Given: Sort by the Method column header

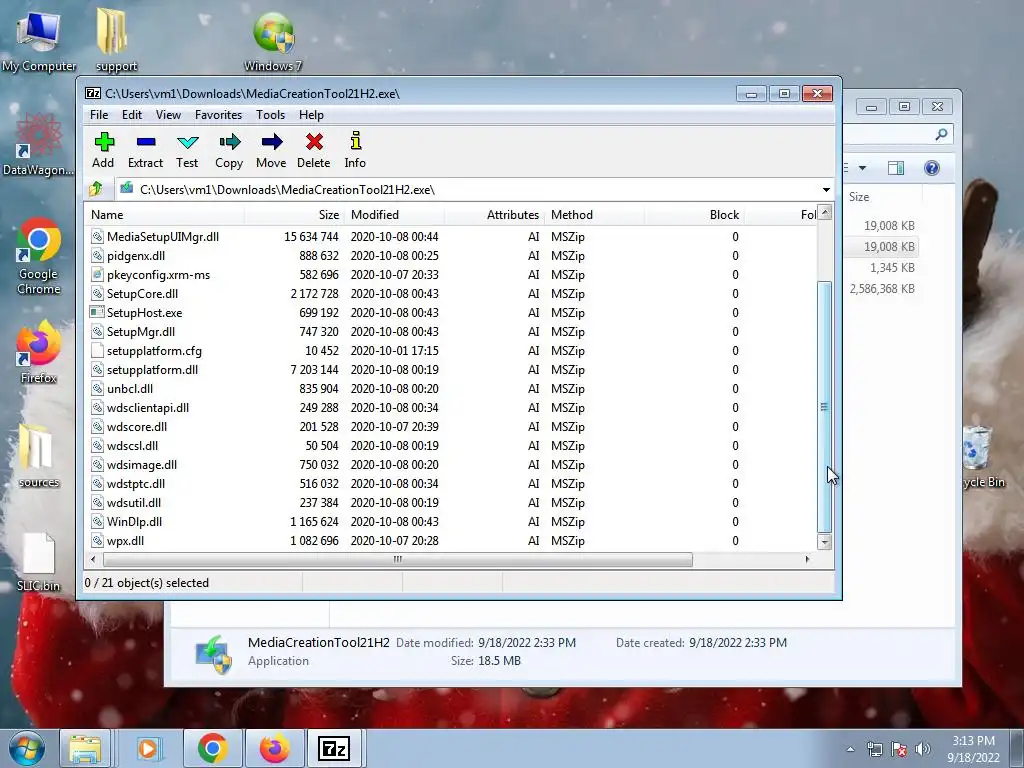Looking at the screenshot, I should tap(594, 215).
